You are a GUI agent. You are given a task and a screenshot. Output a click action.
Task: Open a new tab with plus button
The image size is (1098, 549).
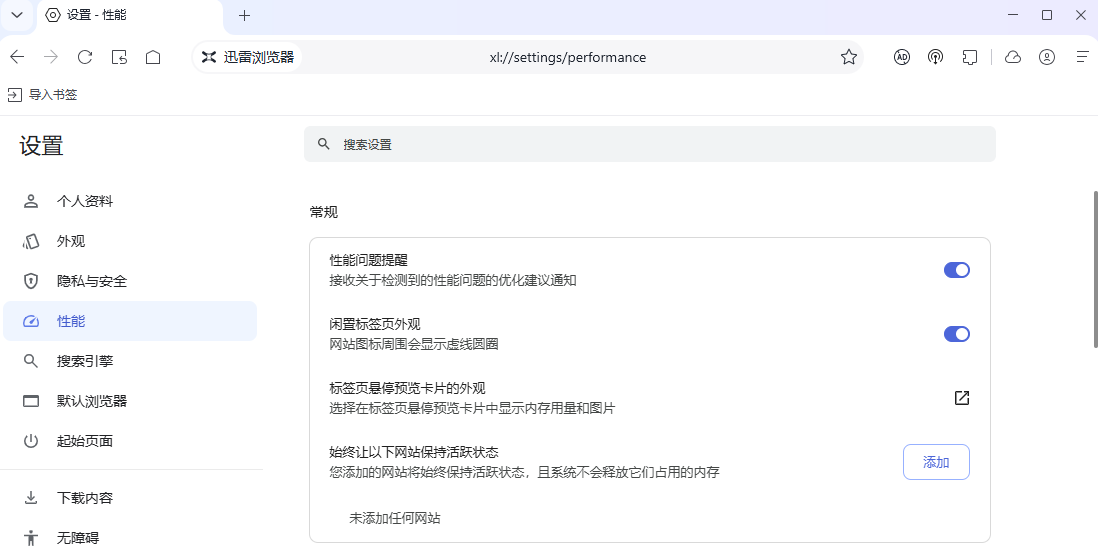pyautogui.click(x=244, y=15)
